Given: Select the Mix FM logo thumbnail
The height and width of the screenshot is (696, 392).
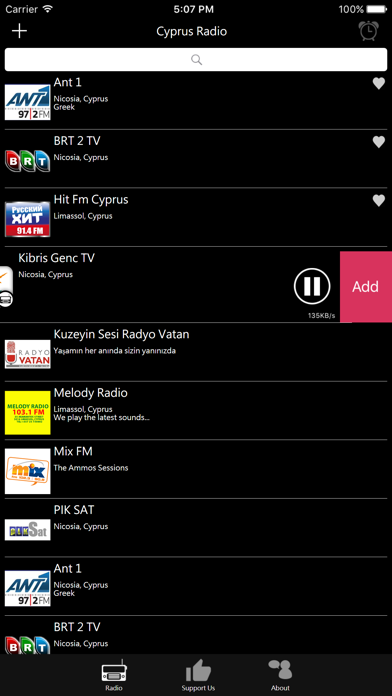Looking at the screenshot, I should coord(28,471).
